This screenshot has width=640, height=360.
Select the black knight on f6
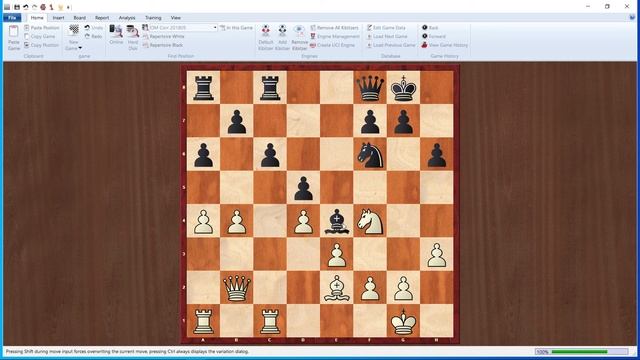click(x=370, y=155)
